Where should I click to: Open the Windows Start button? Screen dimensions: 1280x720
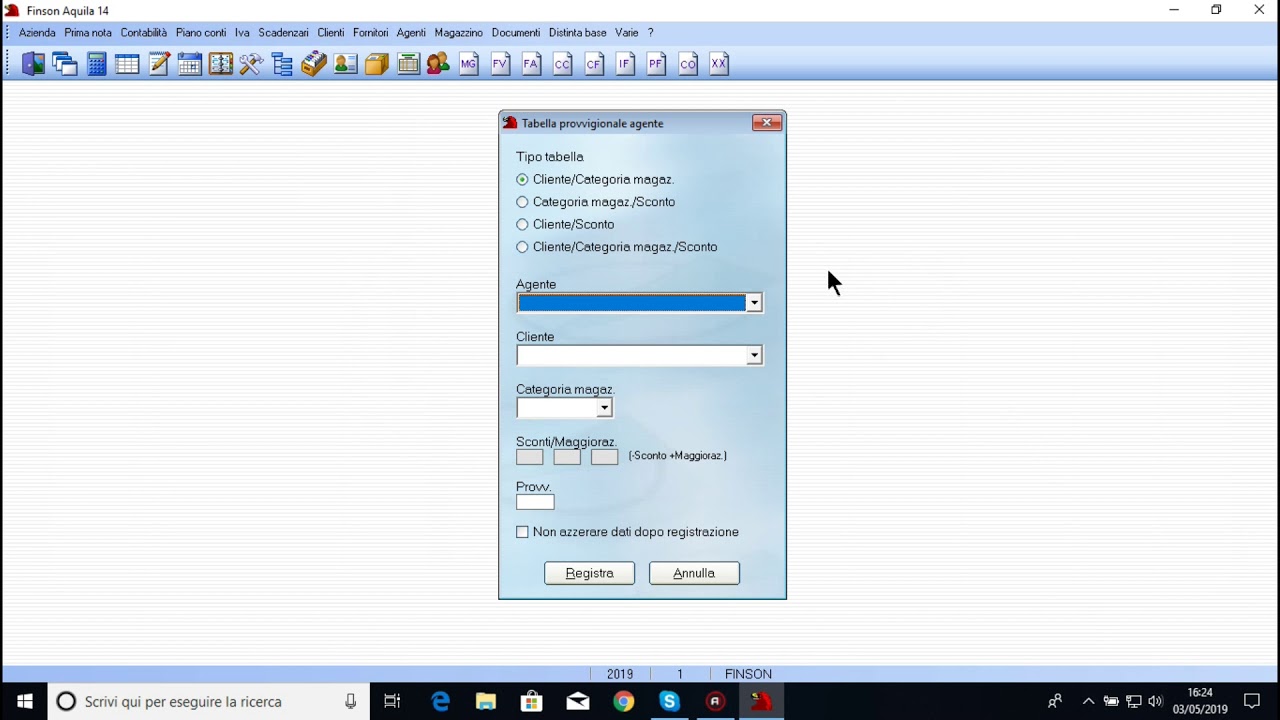[24, 702]
